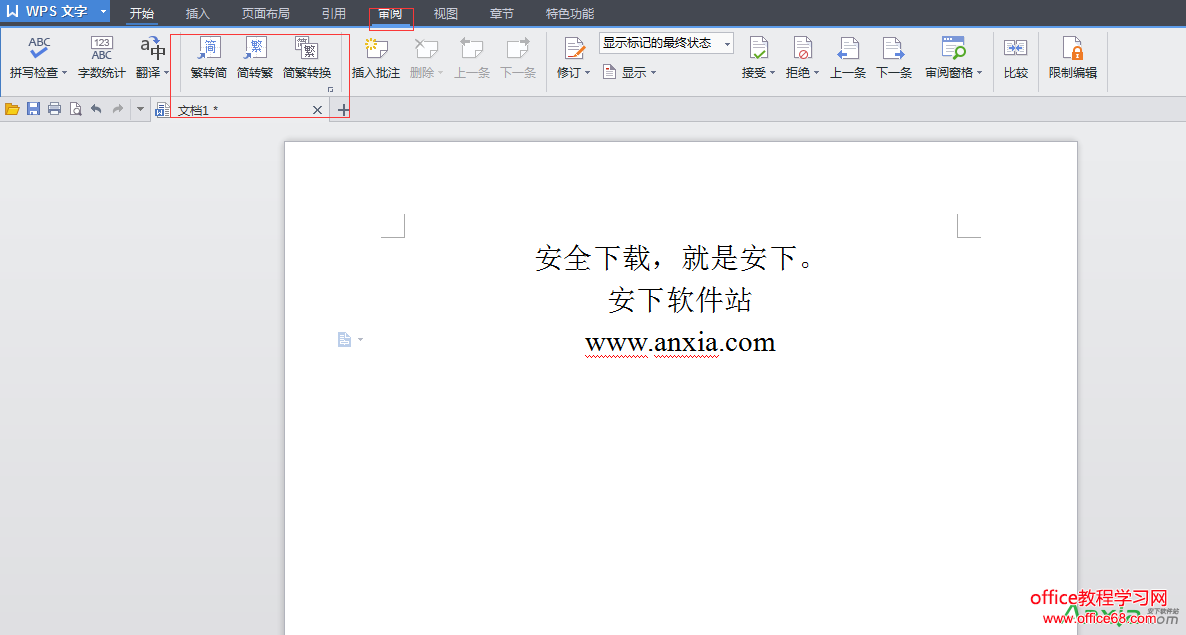The width and height of the screenshot is (1186, 635).
Task: Expand 显示标记的最终状态 dropdown
Action: (x=726, y=43)
